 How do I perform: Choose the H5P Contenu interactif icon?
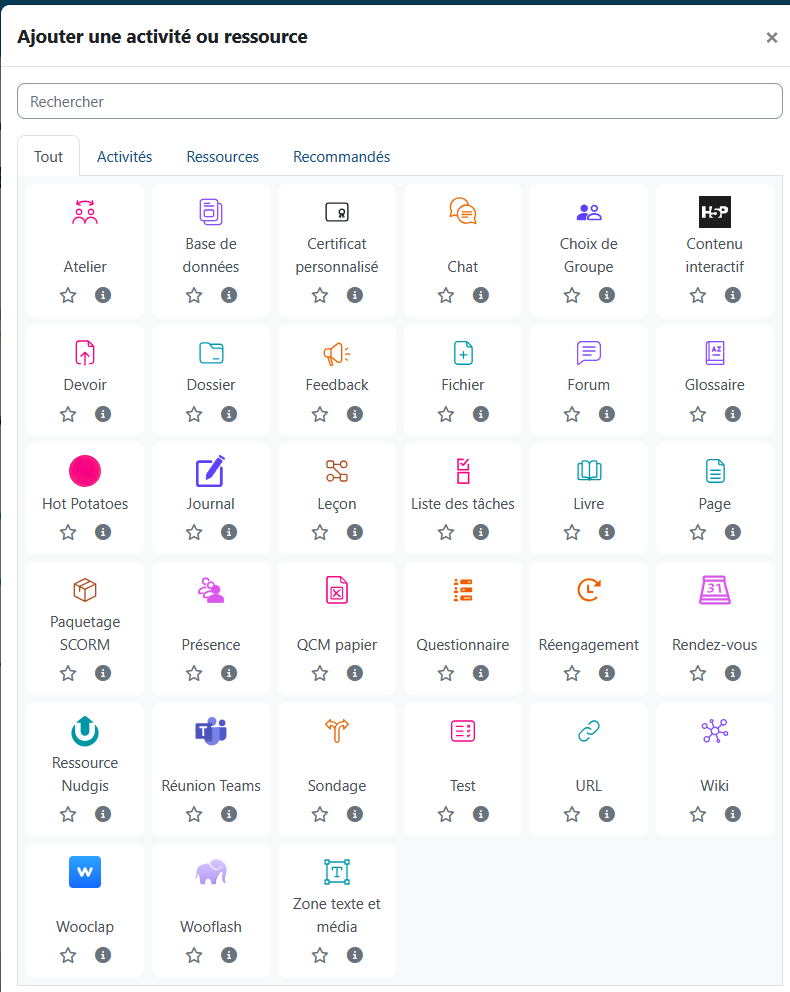tap(714, 212)
